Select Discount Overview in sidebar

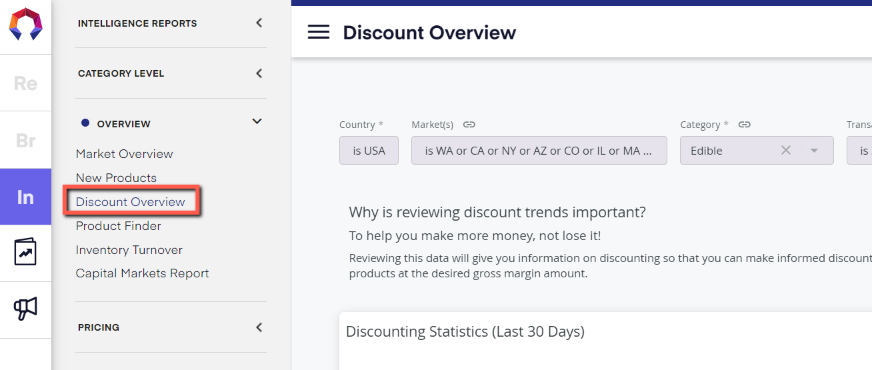coord(131,202)
